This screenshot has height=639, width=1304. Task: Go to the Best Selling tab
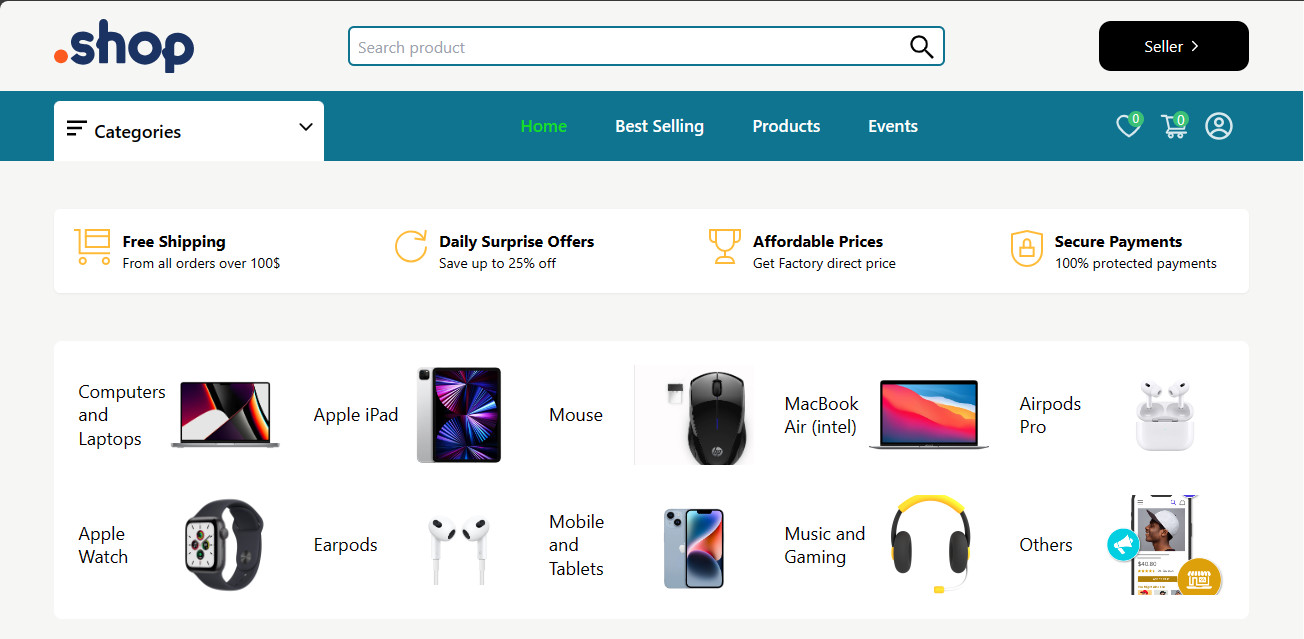pos(659,126)
